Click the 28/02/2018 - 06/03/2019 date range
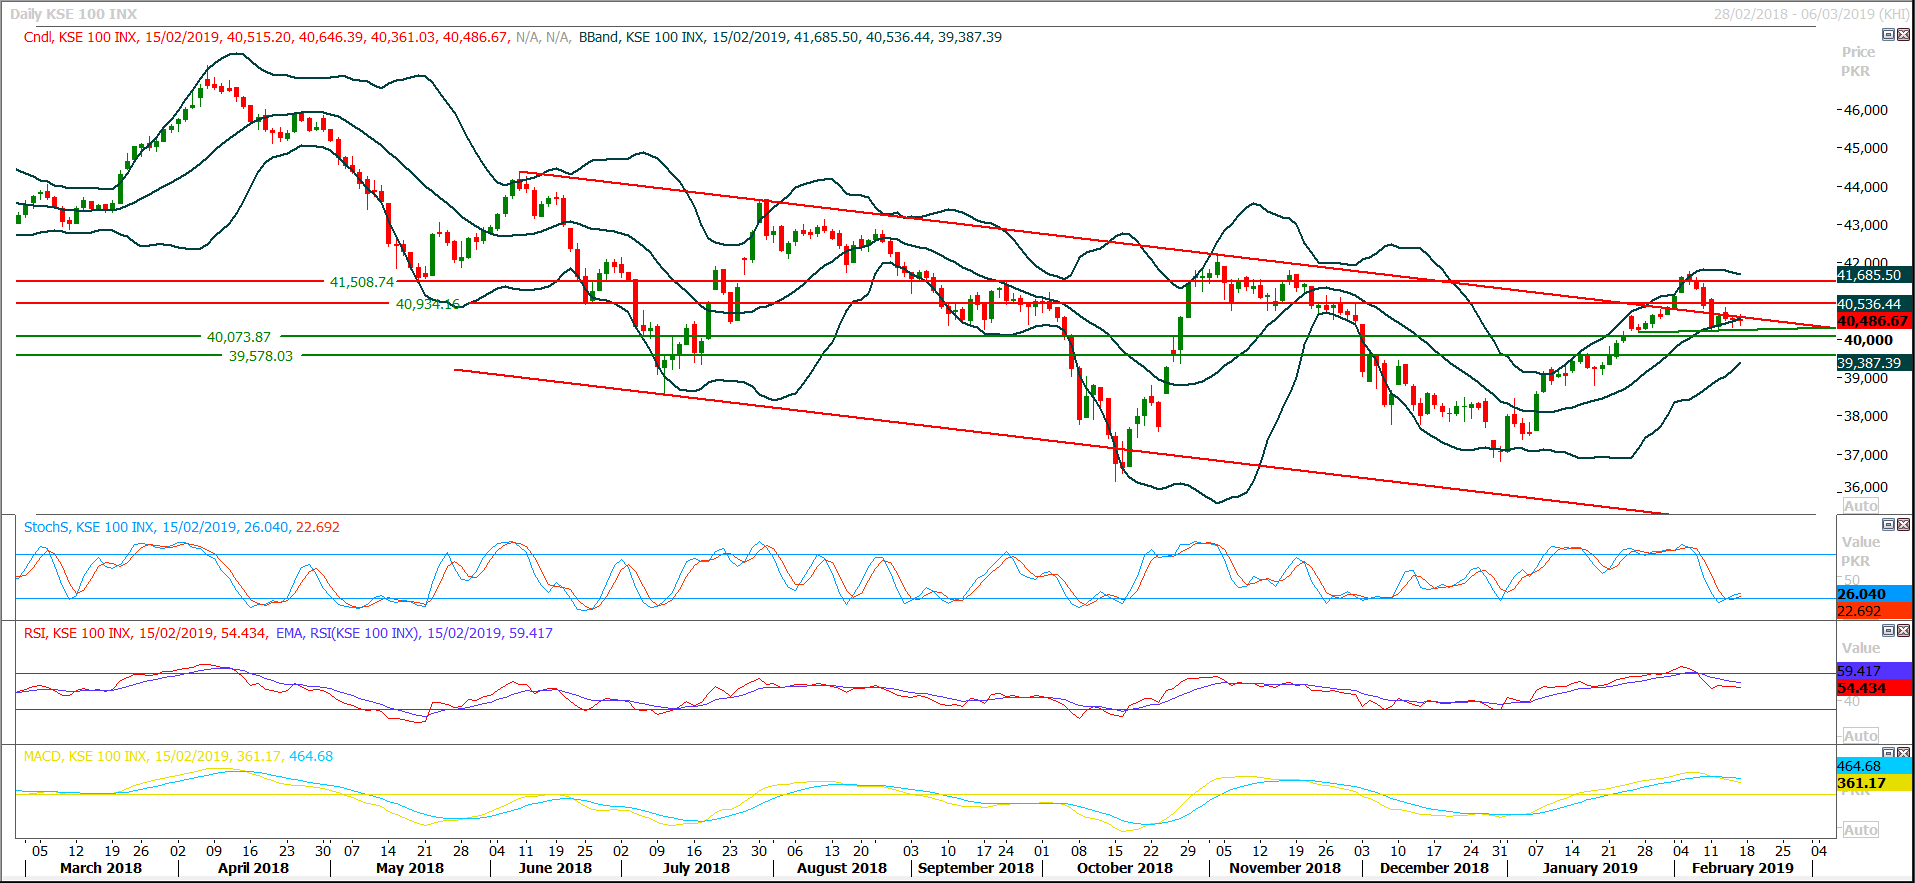This screenshot has width=1915, height=883. (x=1811, y=14)
